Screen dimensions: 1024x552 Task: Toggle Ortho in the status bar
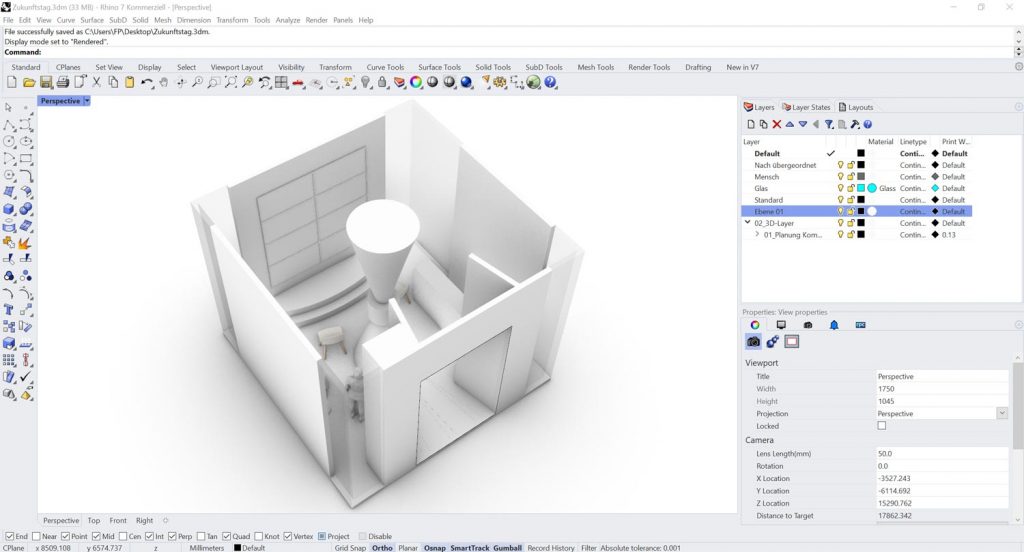pyautogui.click(x=382, y=548)
